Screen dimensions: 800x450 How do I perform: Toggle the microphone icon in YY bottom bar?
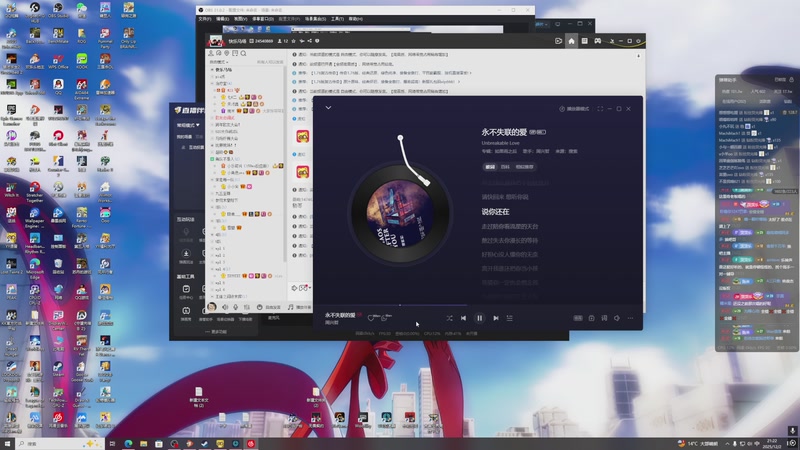(x=236, y=307)
